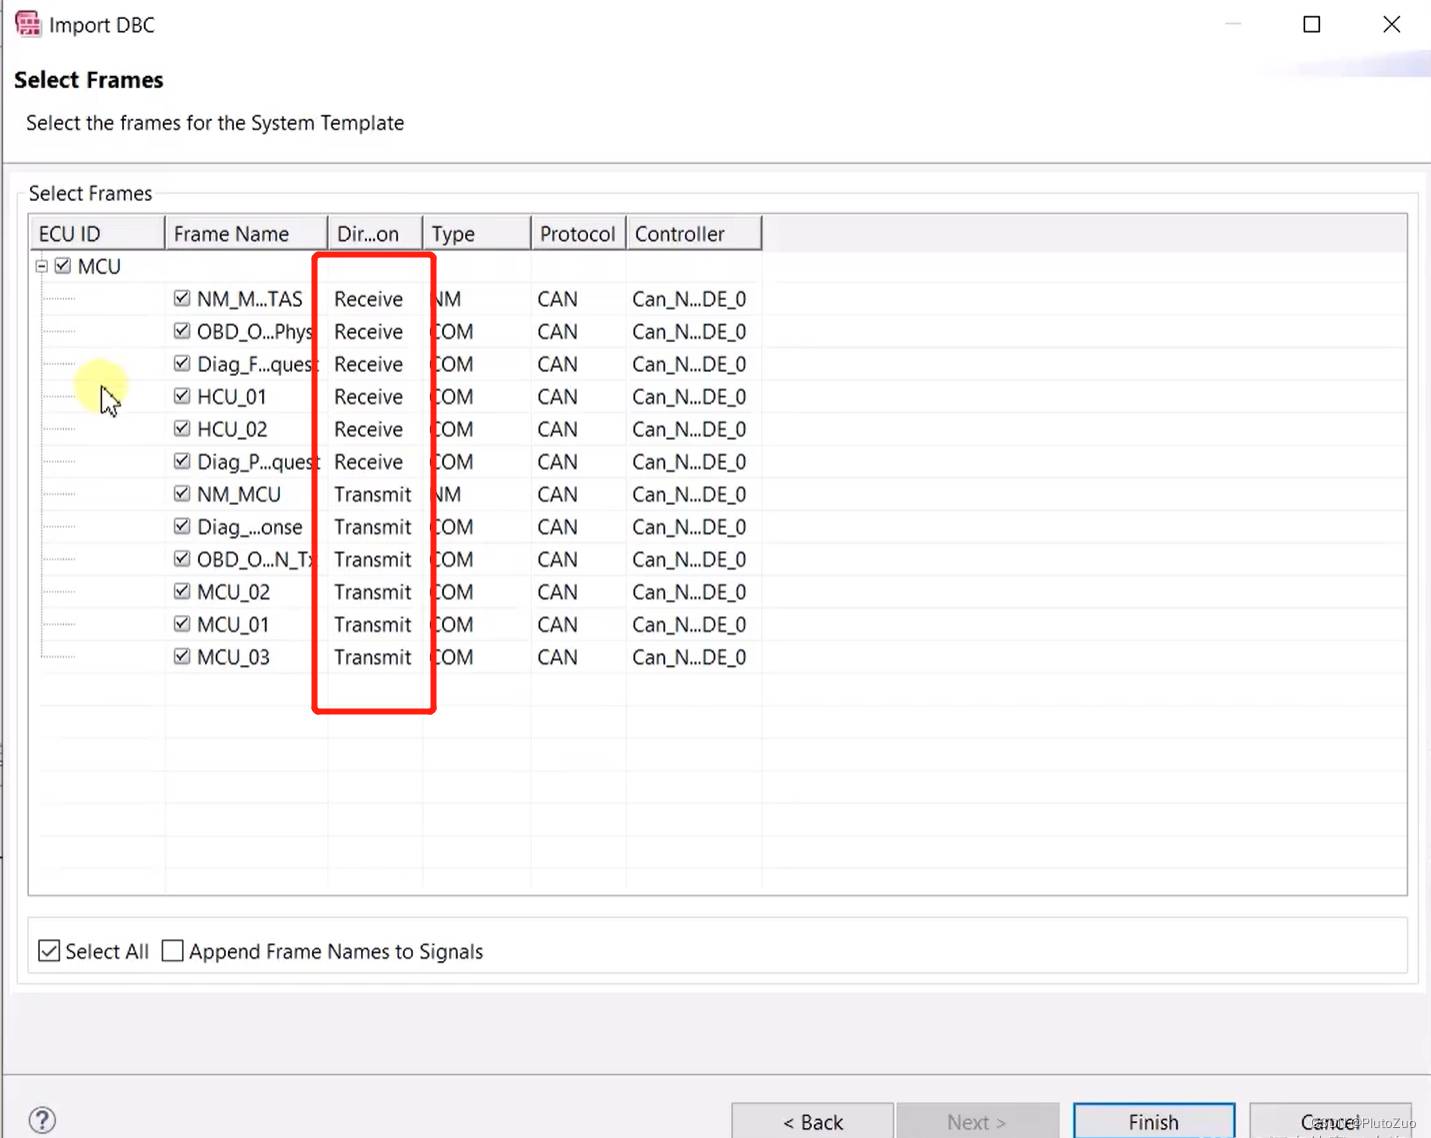Click Transmit direction of Diag_...onse row
This screenshot has width=1431, height=1138.
372,527
